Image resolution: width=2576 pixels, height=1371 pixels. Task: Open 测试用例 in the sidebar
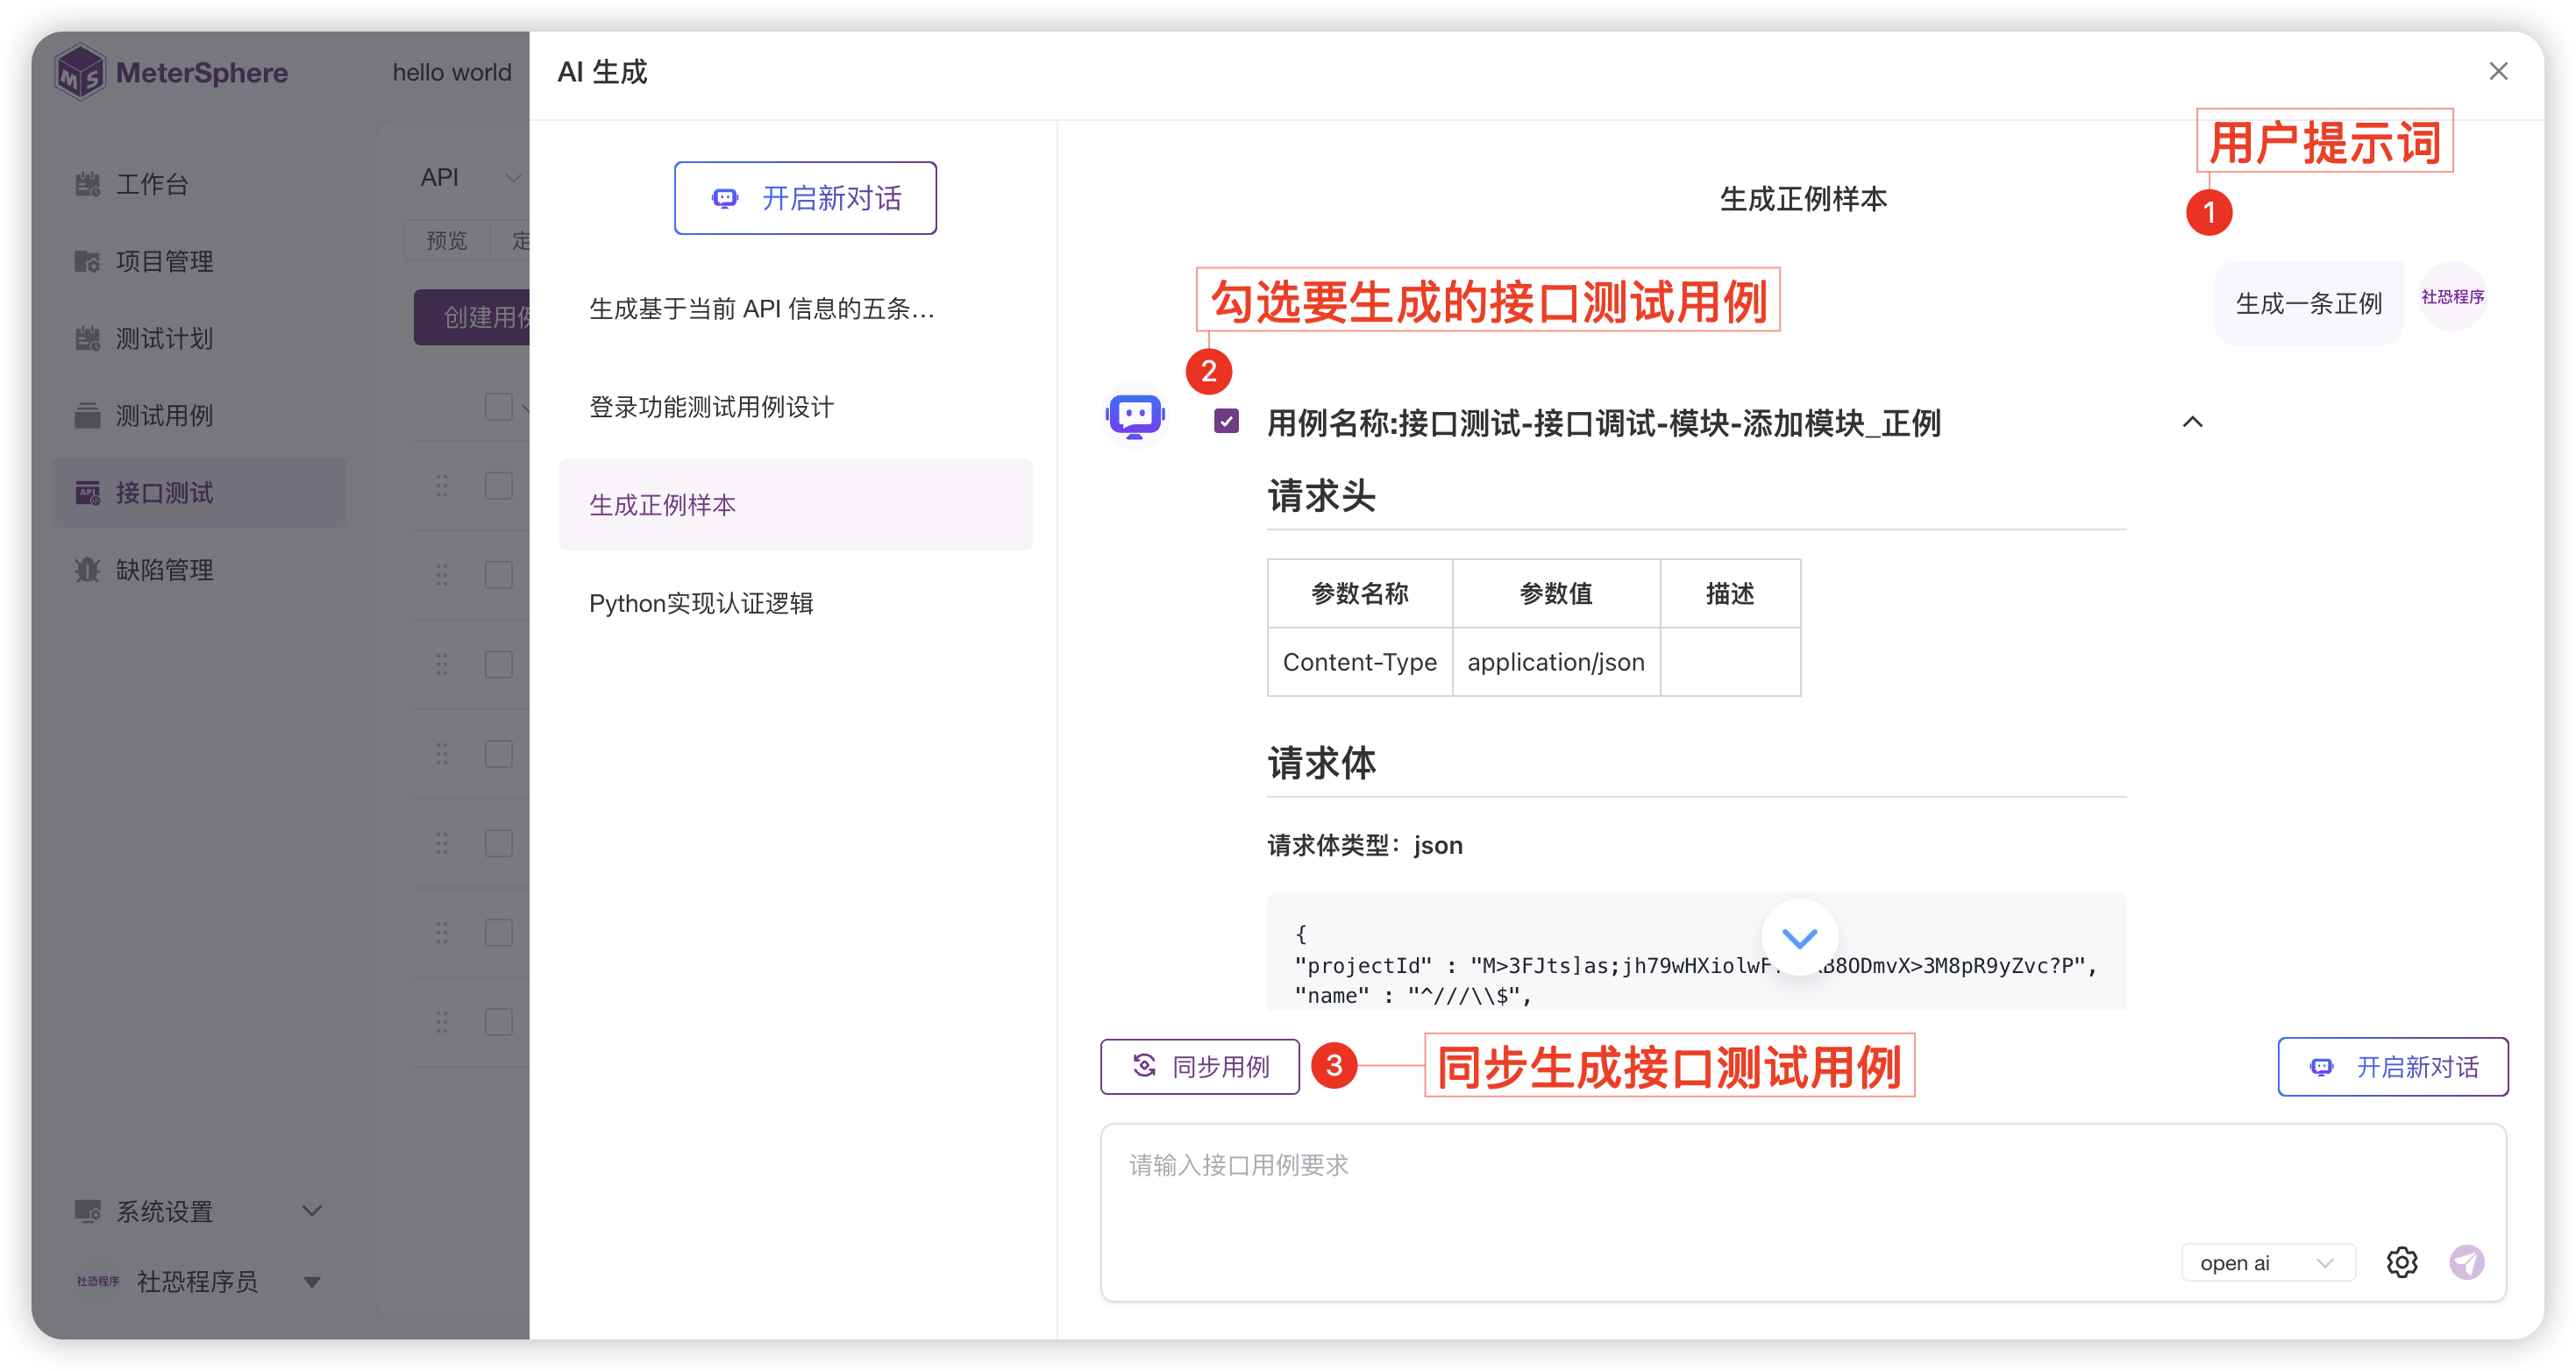click(x=199, y=415)
